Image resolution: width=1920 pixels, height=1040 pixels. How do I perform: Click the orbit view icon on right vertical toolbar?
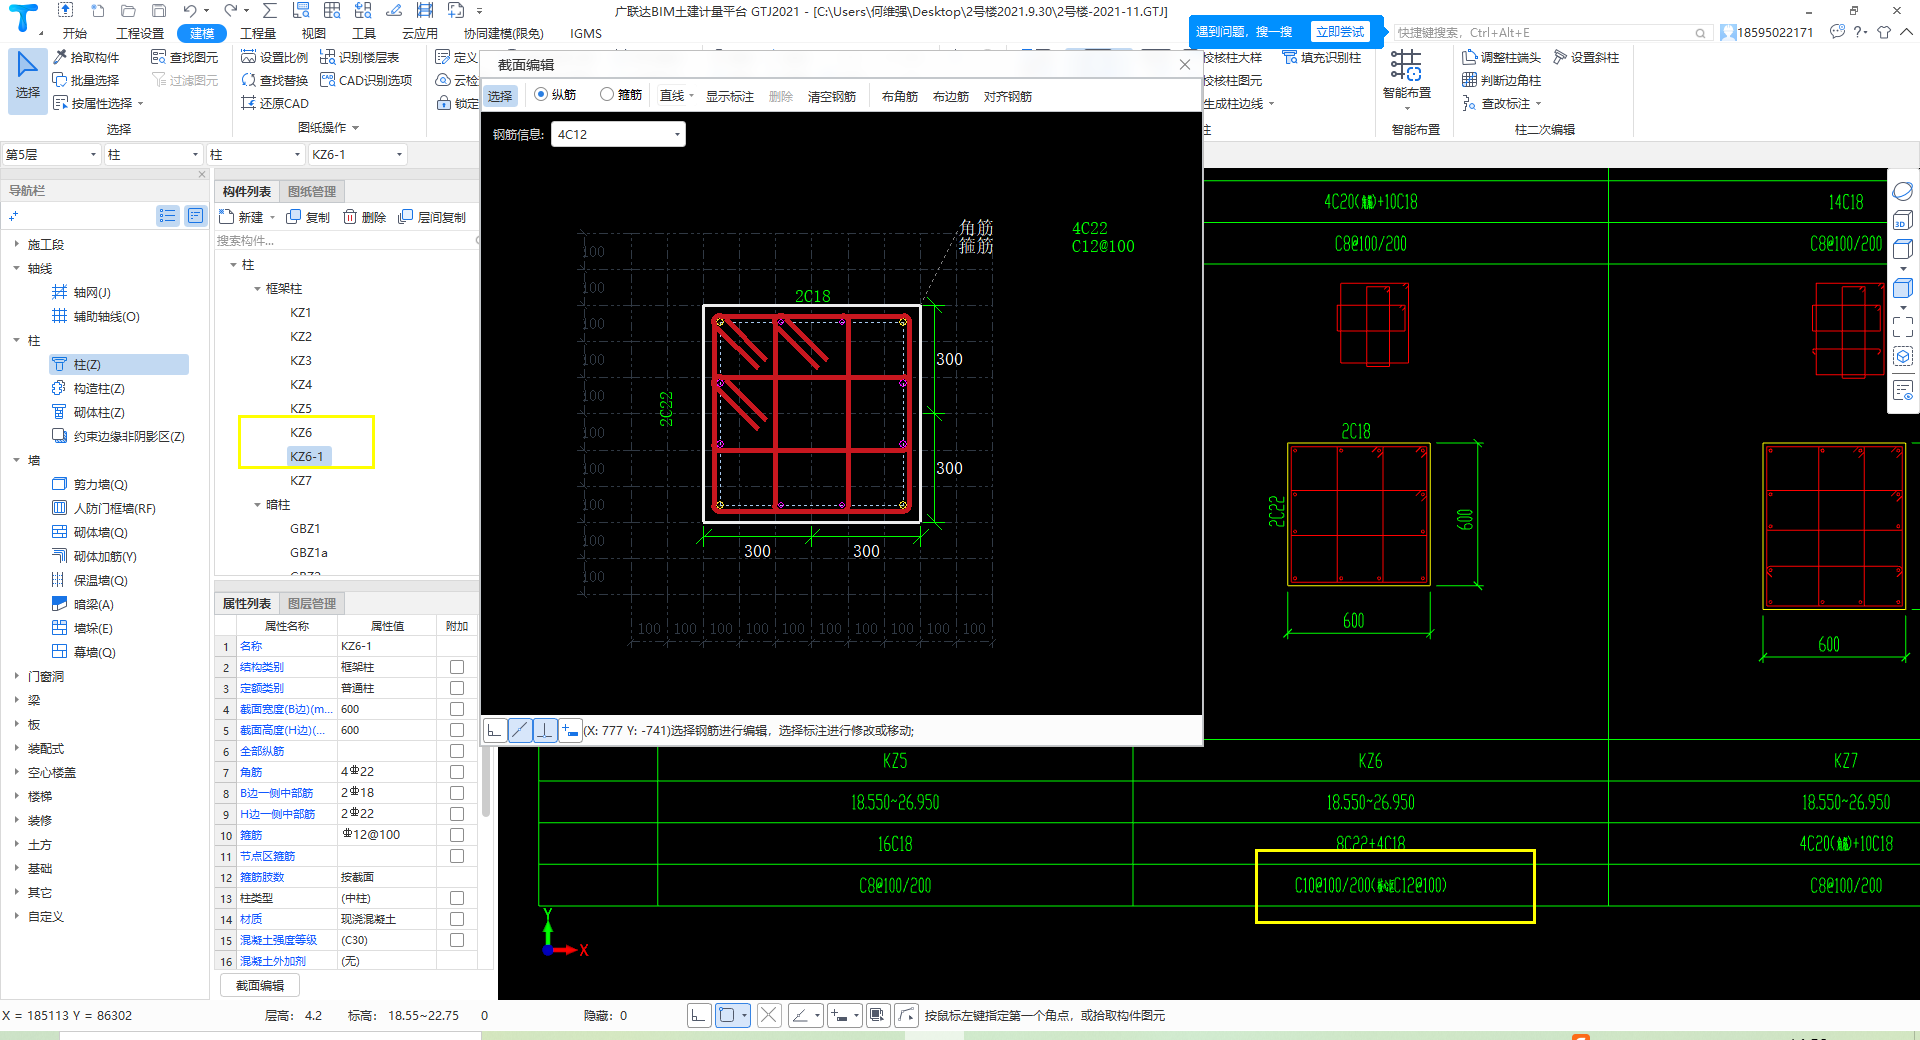coord(1903,190)
